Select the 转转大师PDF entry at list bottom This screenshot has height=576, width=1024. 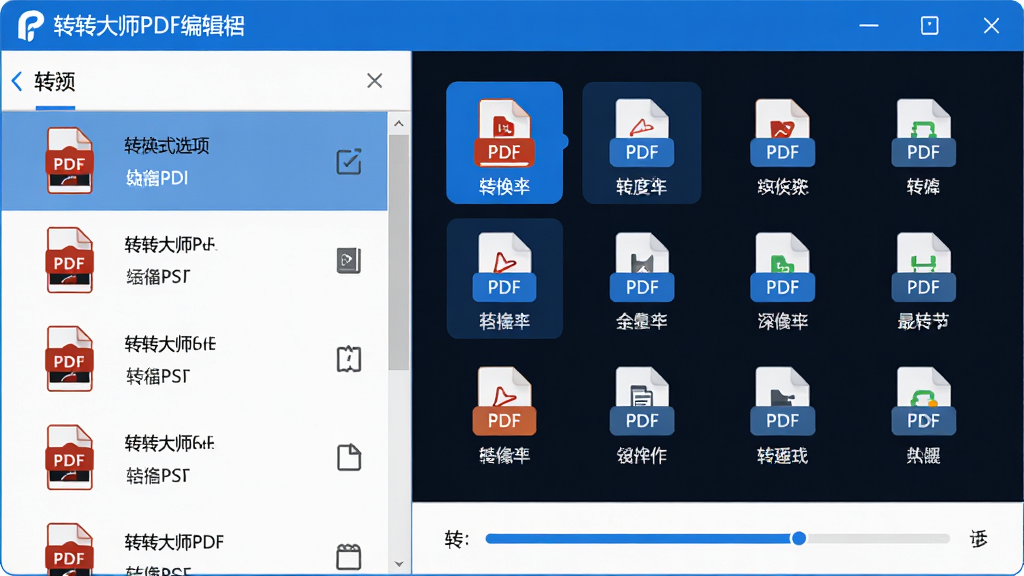coord(174,542)
